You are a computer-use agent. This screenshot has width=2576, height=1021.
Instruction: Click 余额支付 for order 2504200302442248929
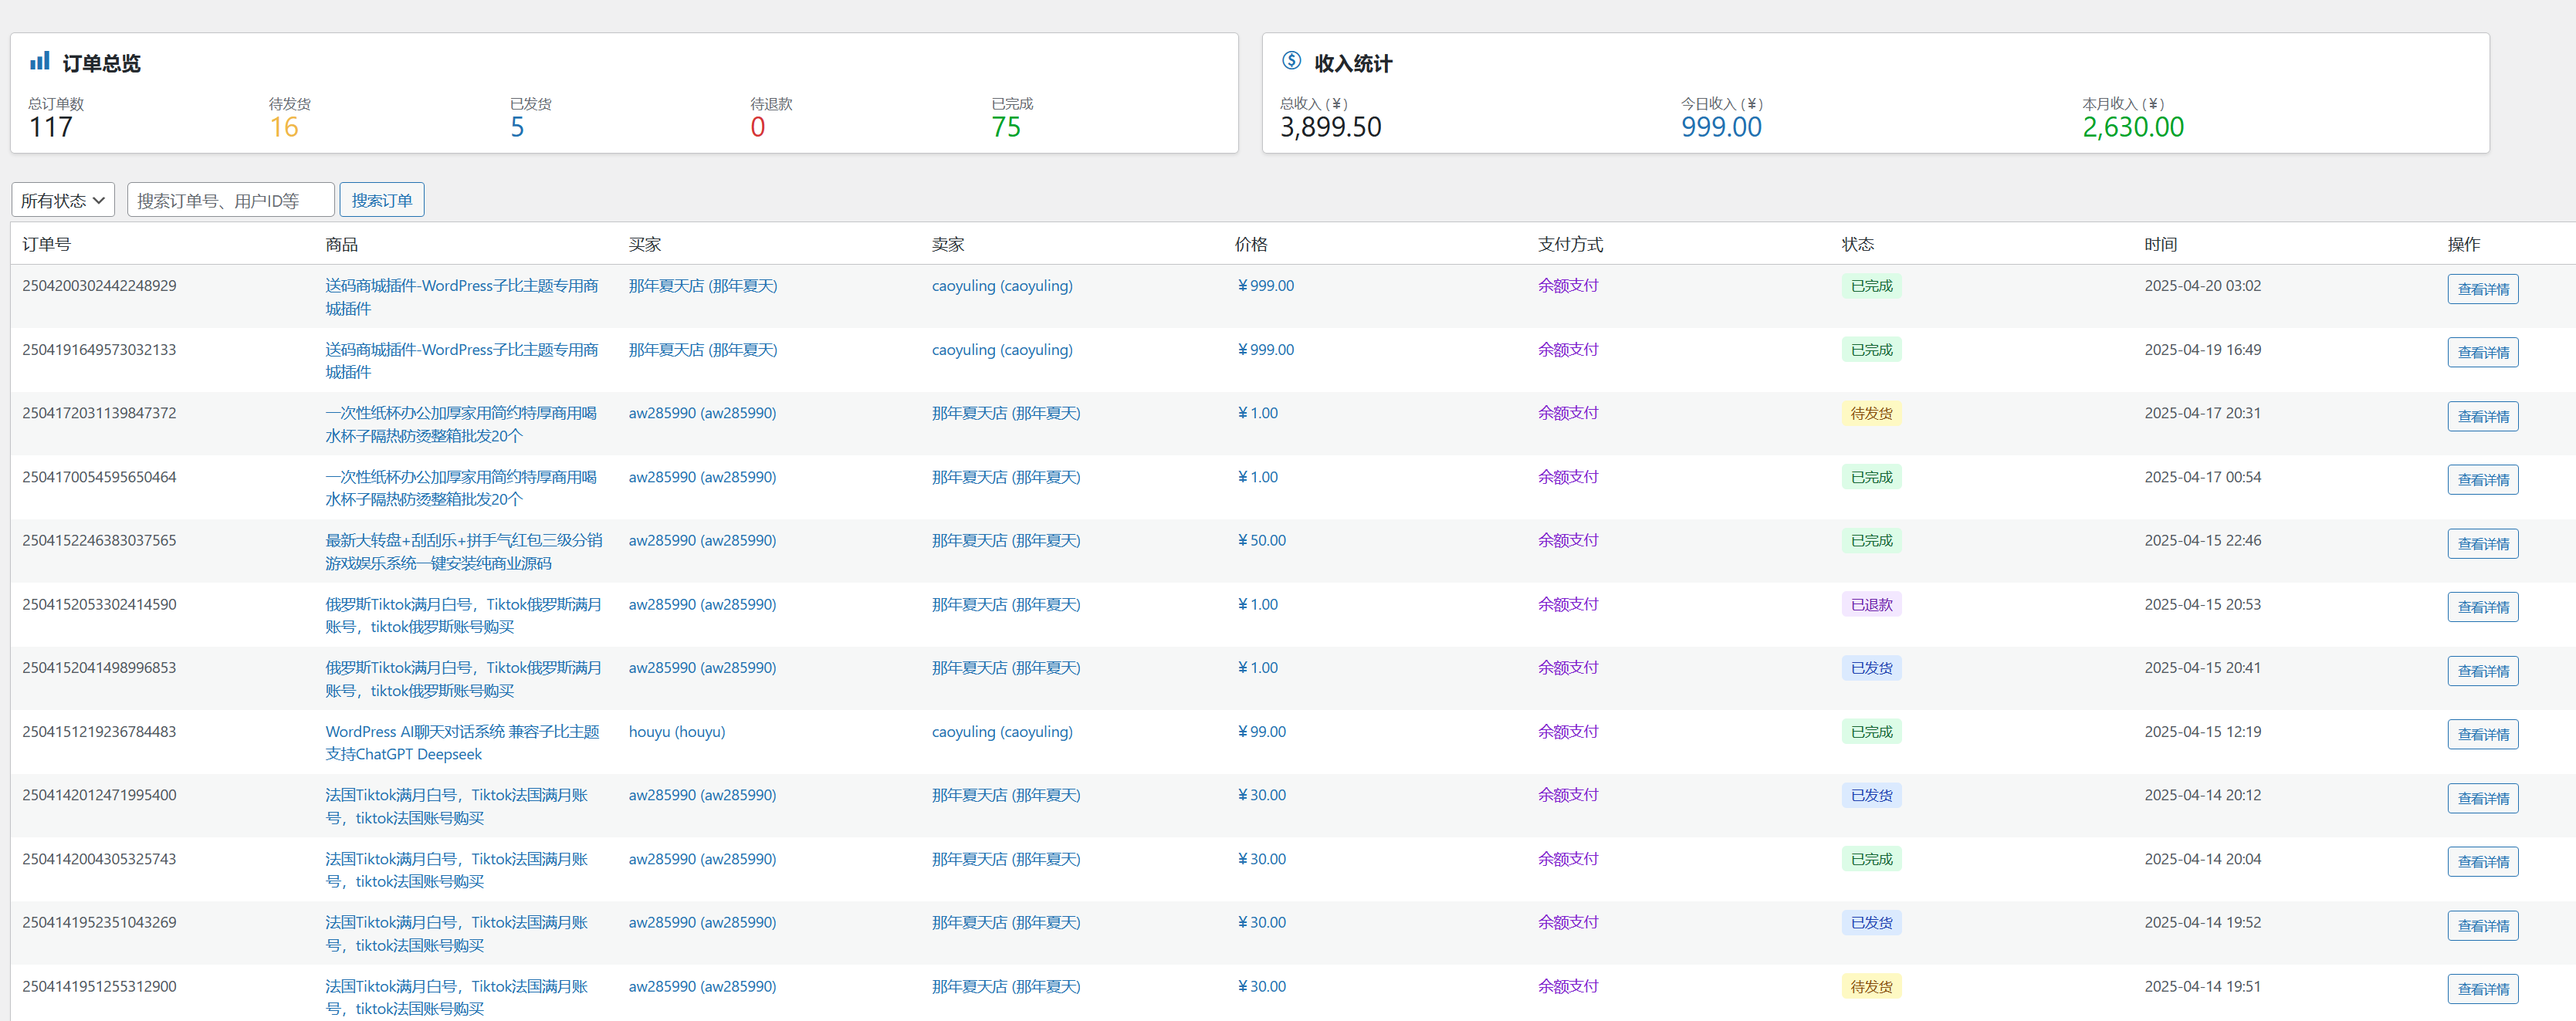[1568, 285]
